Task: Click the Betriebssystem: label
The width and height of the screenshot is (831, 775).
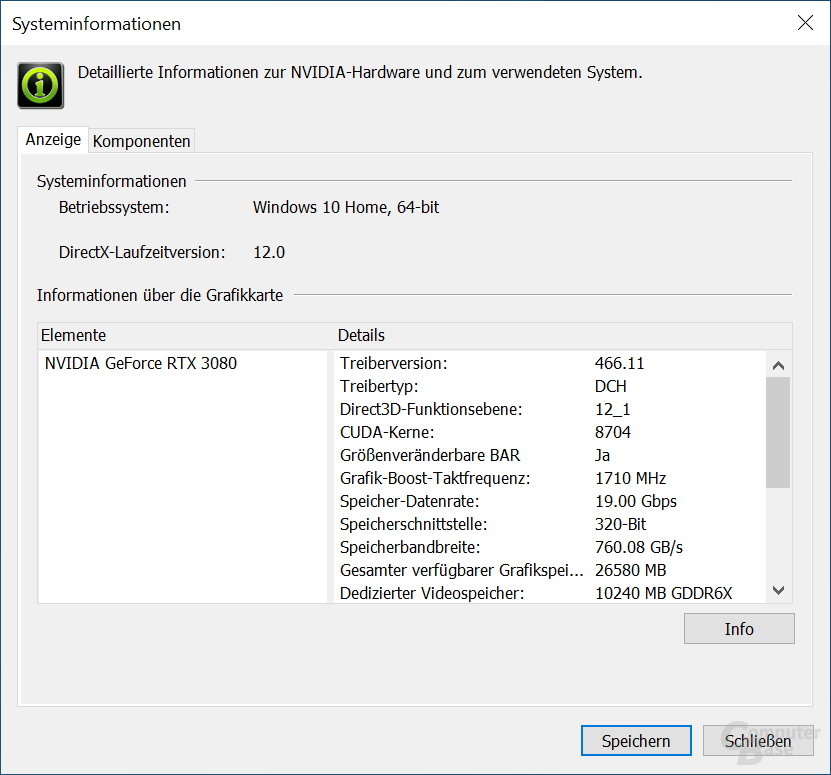Action: pos(114,207)
